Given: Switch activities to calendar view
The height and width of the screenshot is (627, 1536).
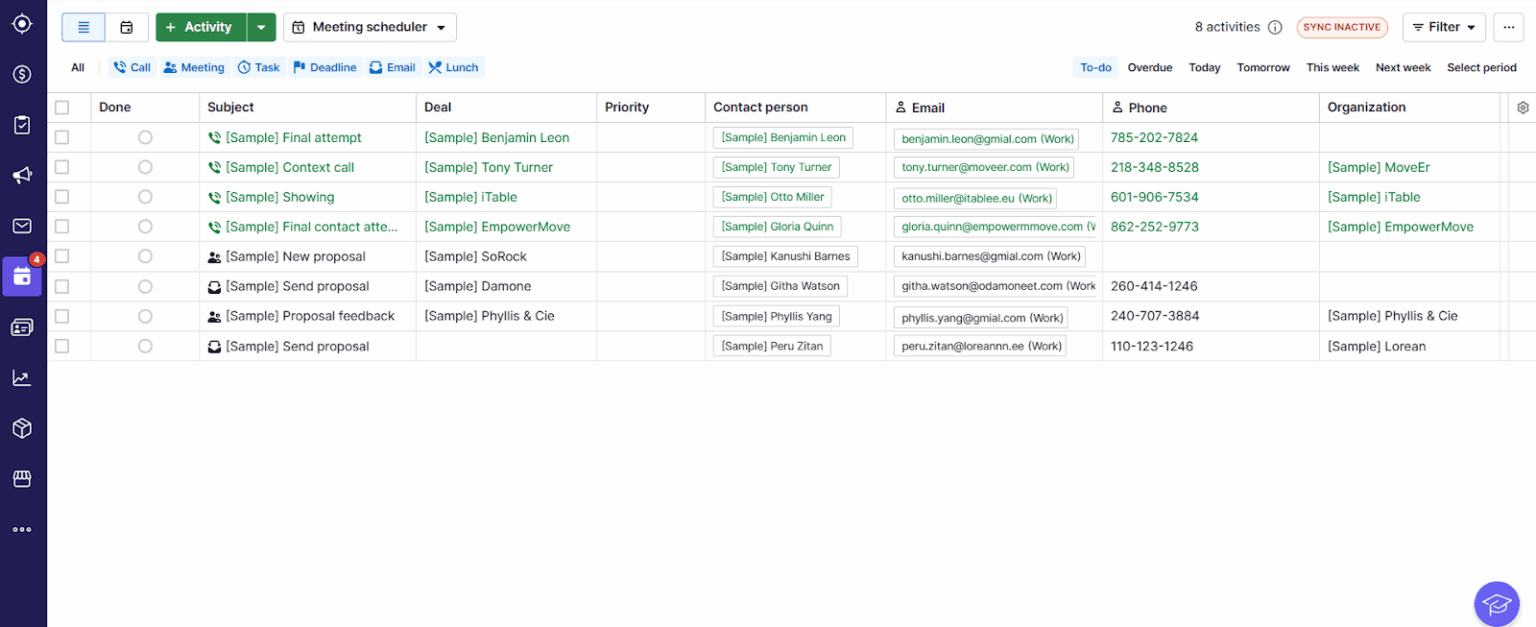Looking at the screenshot, I should 125,27.
